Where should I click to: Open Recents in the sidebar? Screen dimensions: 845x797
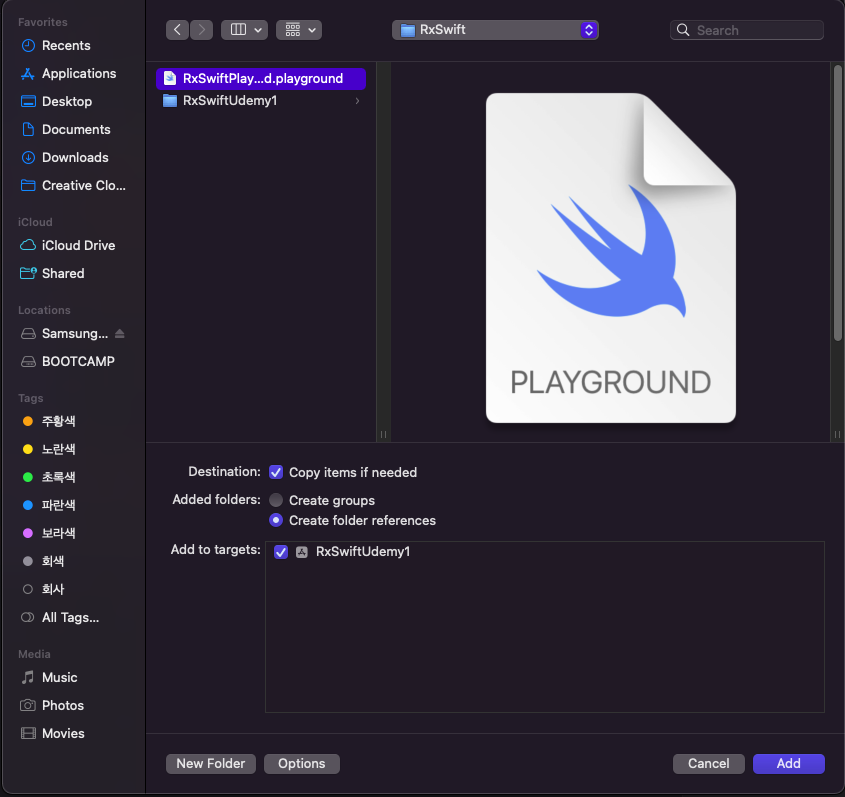pos(66,46)
